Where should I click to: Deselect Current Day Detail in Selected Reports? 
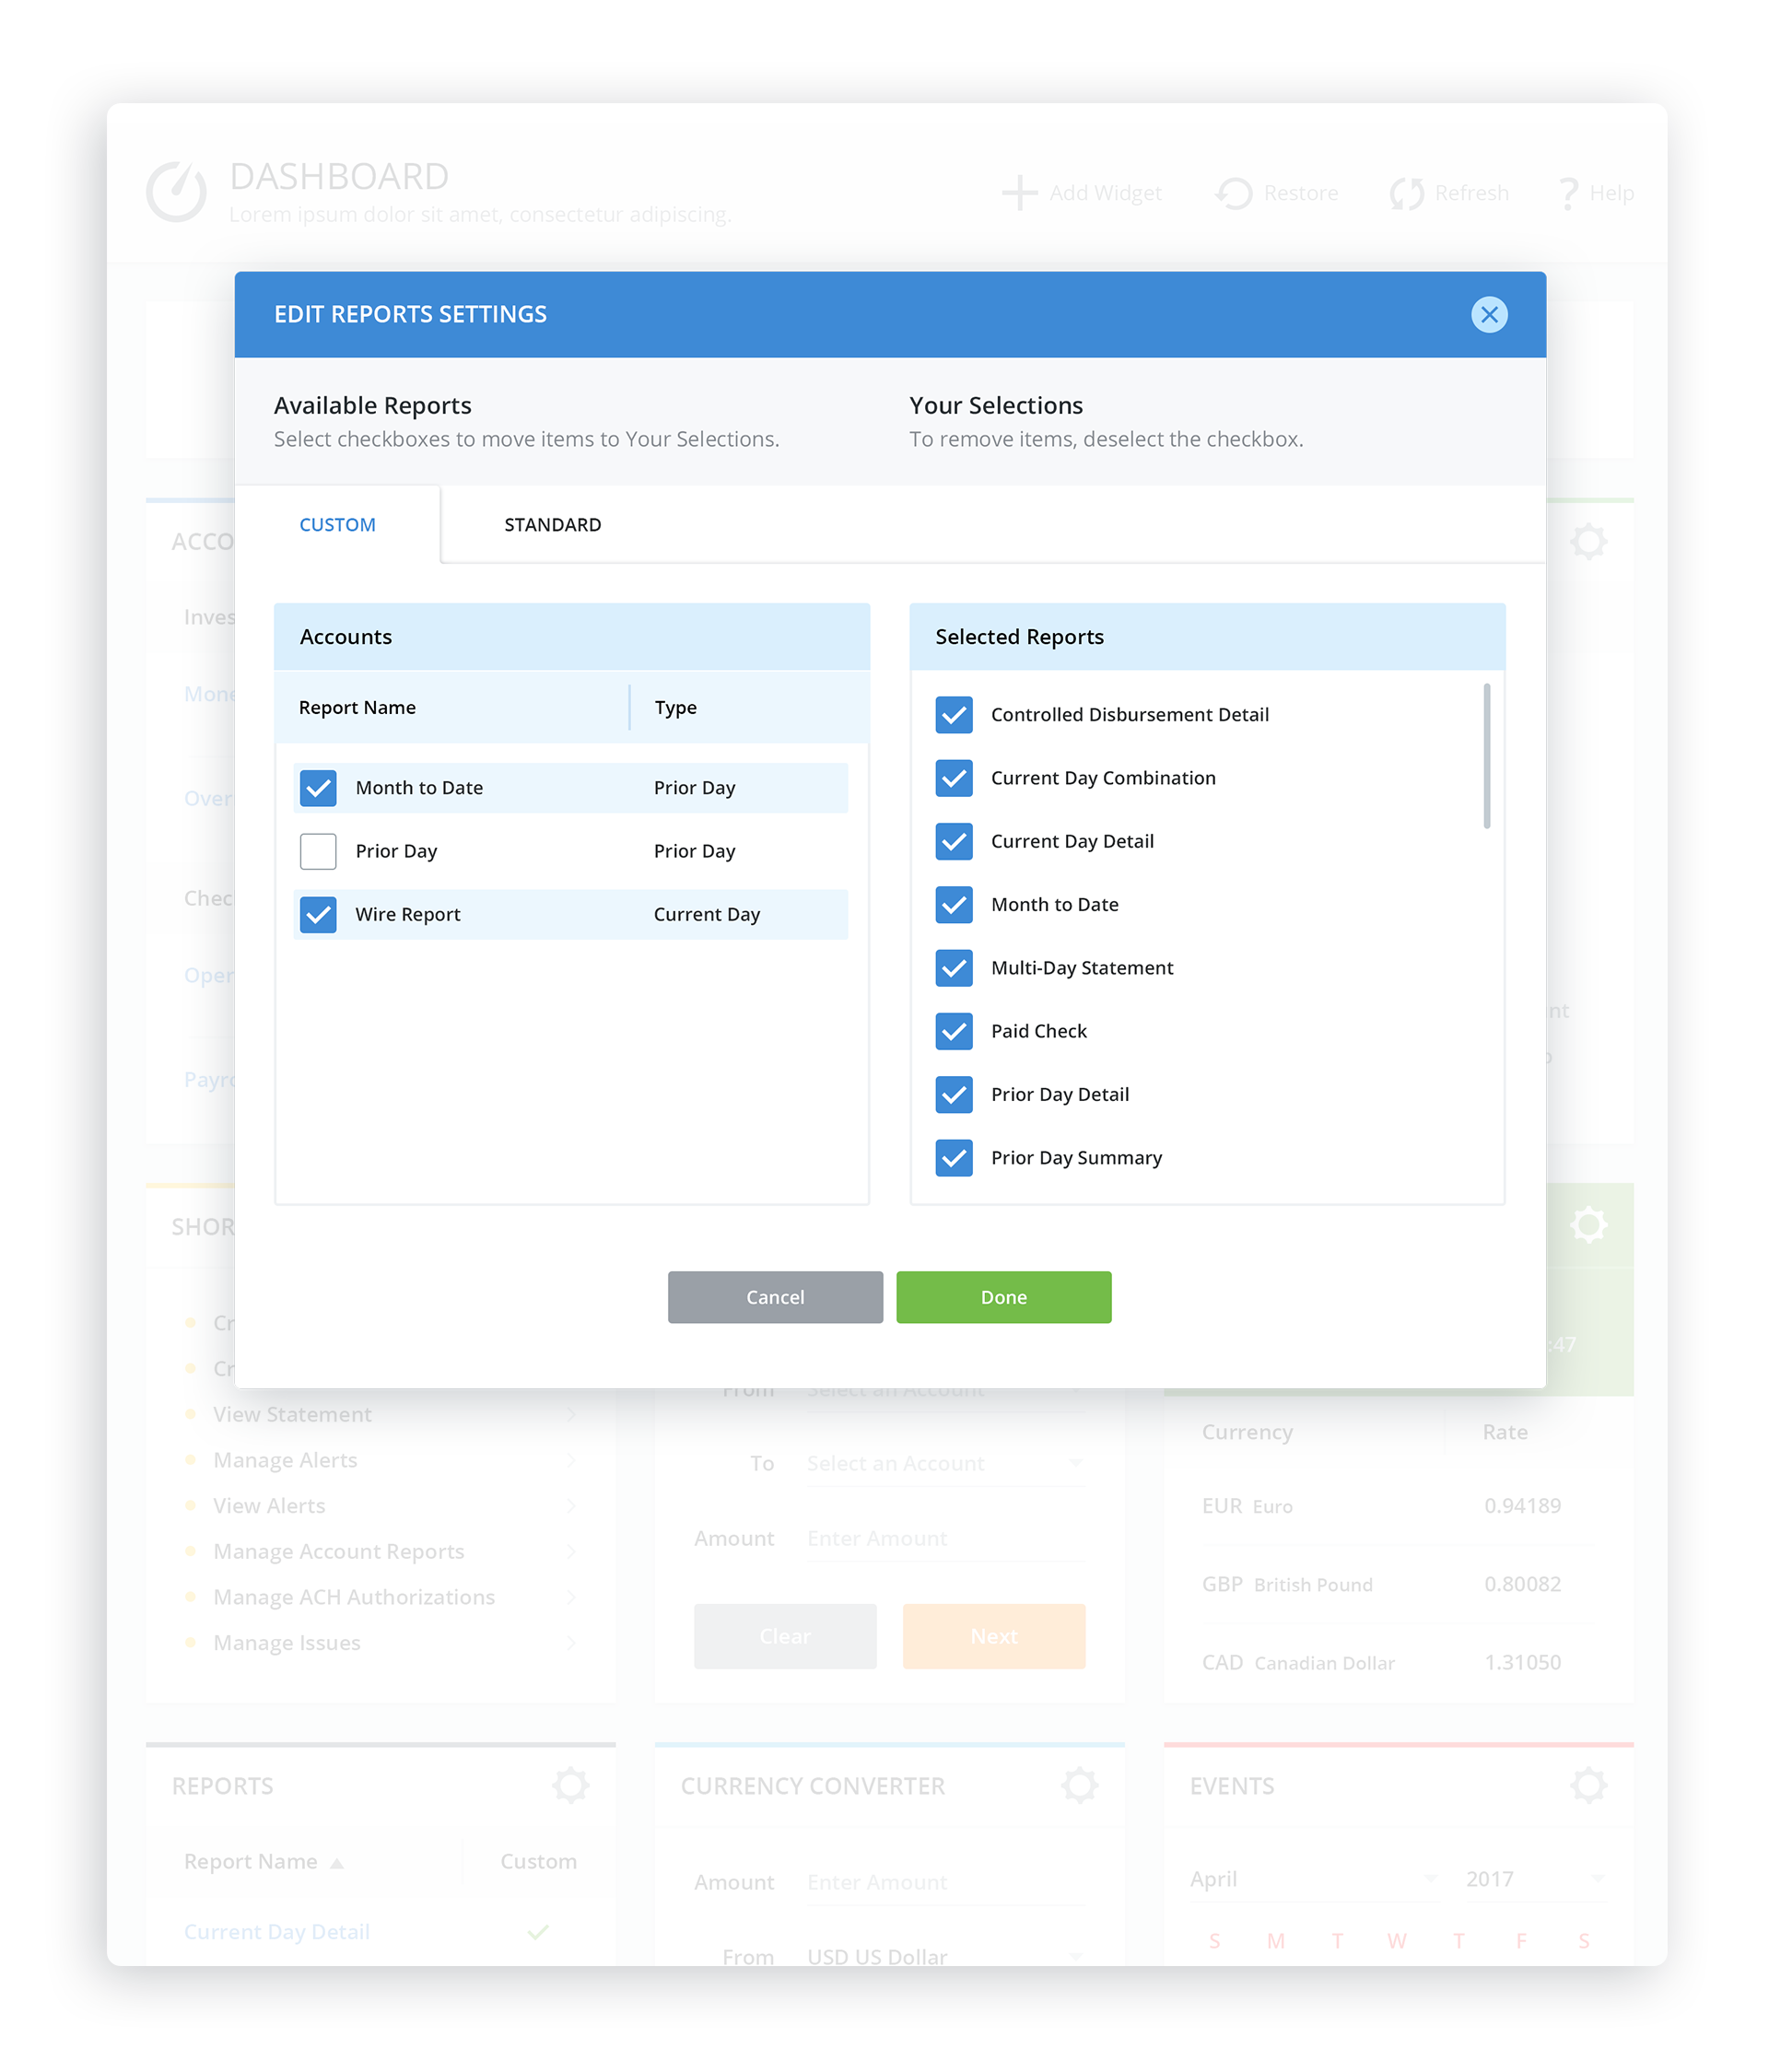coord(953,840)
